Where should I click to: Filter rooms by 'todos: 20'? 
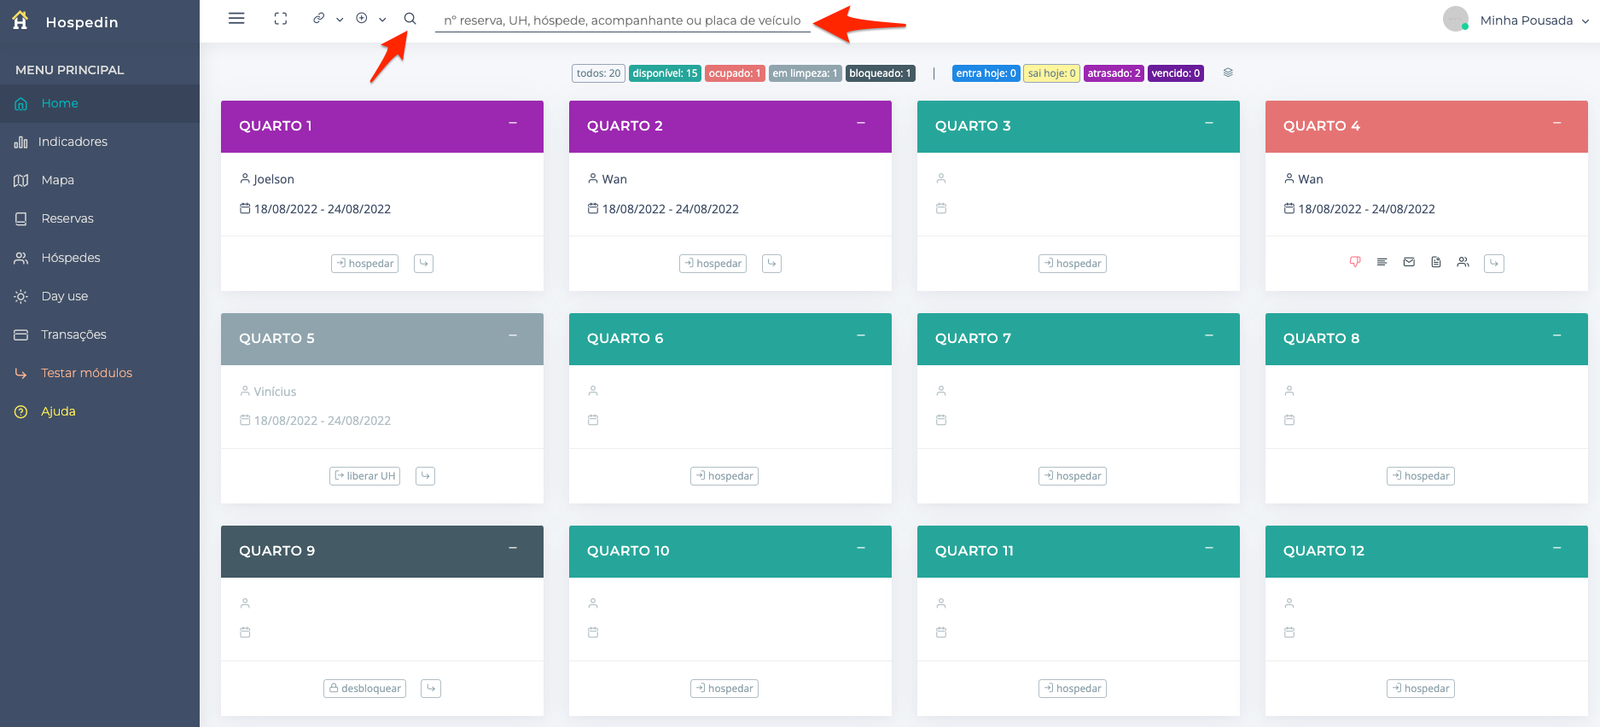(598, 73)
